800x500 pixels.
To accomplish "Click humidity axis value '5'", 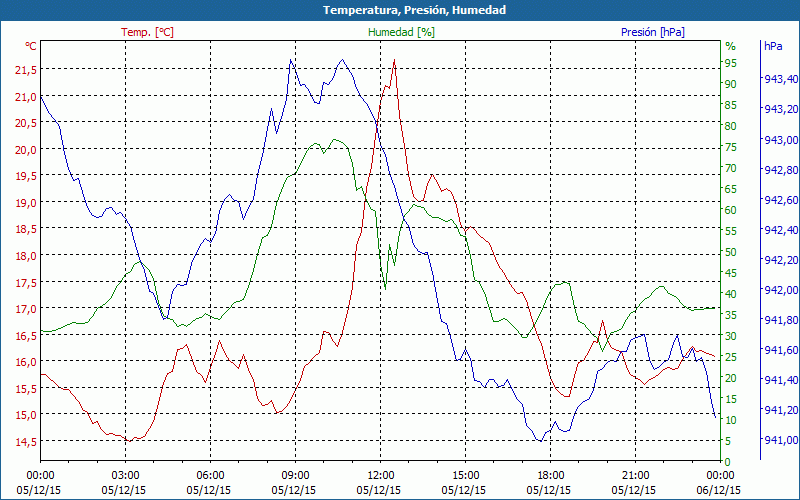I will coord(728,441).
